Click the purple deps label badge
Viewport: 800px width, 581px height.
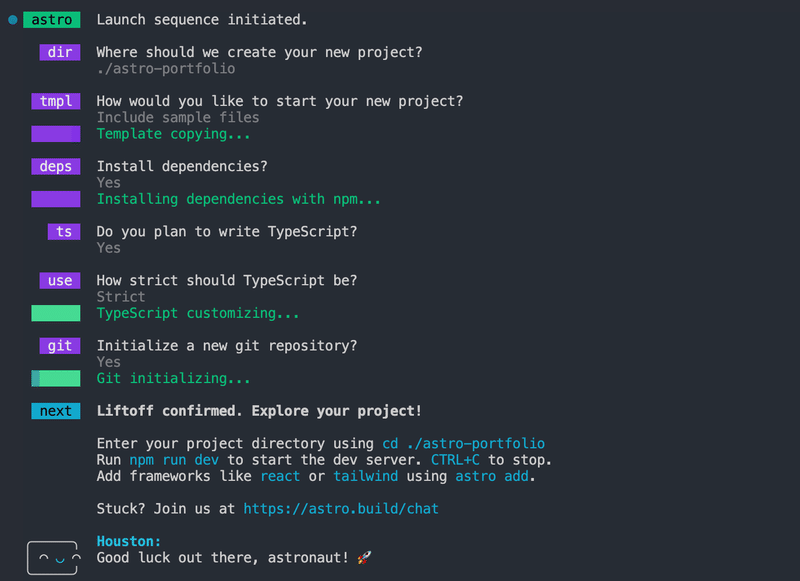[x=56, y=166]
